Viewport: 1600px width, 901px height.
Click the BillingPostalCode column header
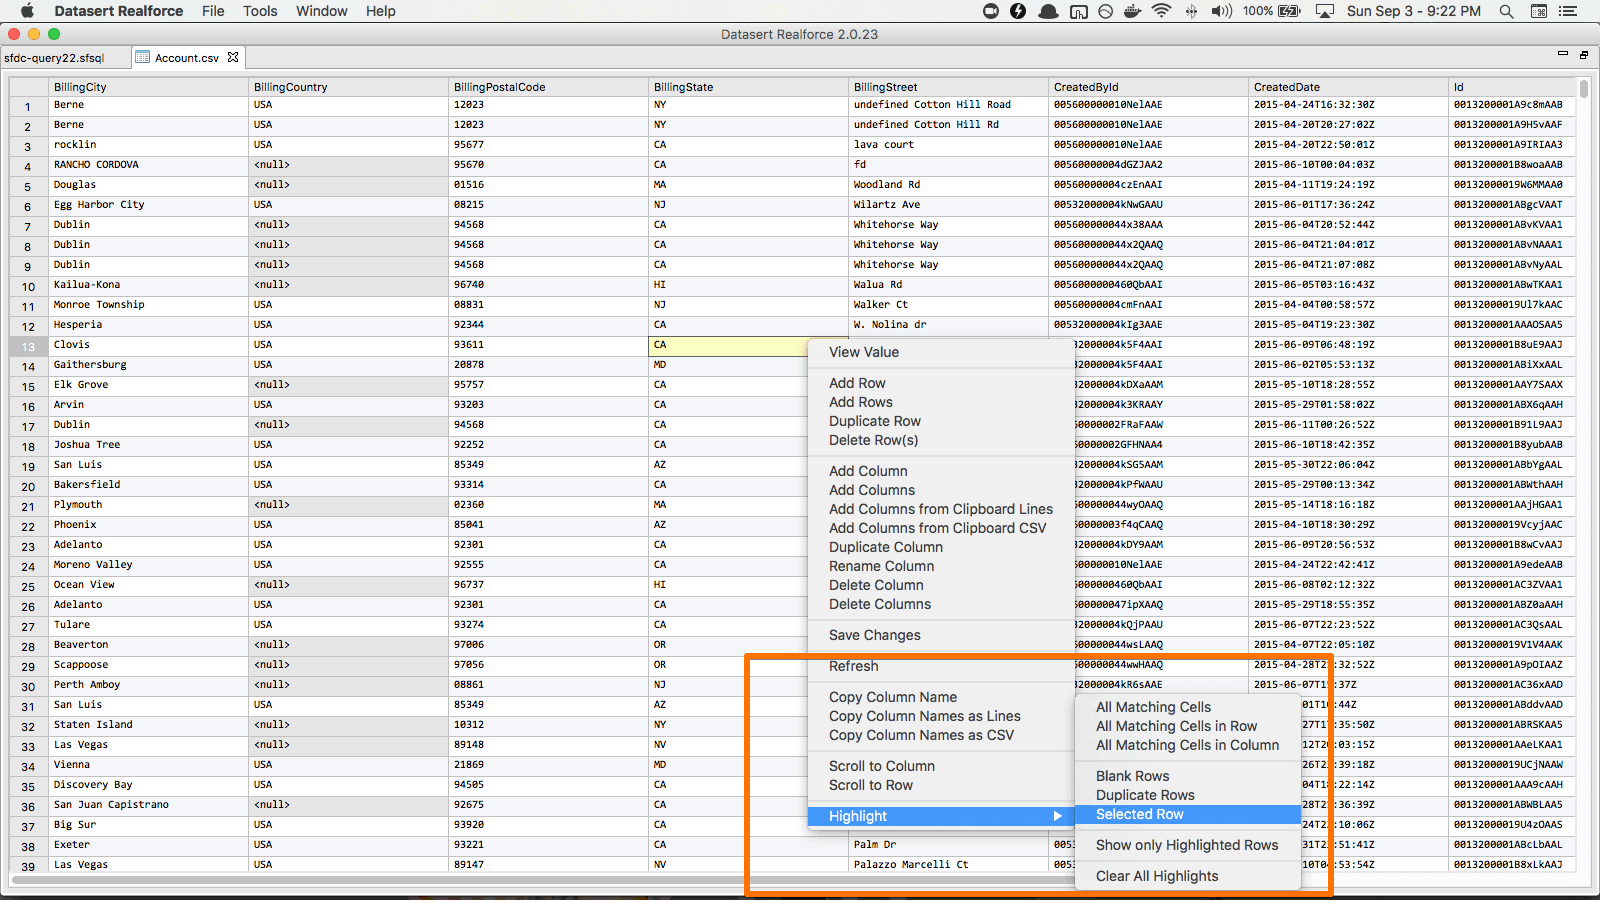(499, 87)
